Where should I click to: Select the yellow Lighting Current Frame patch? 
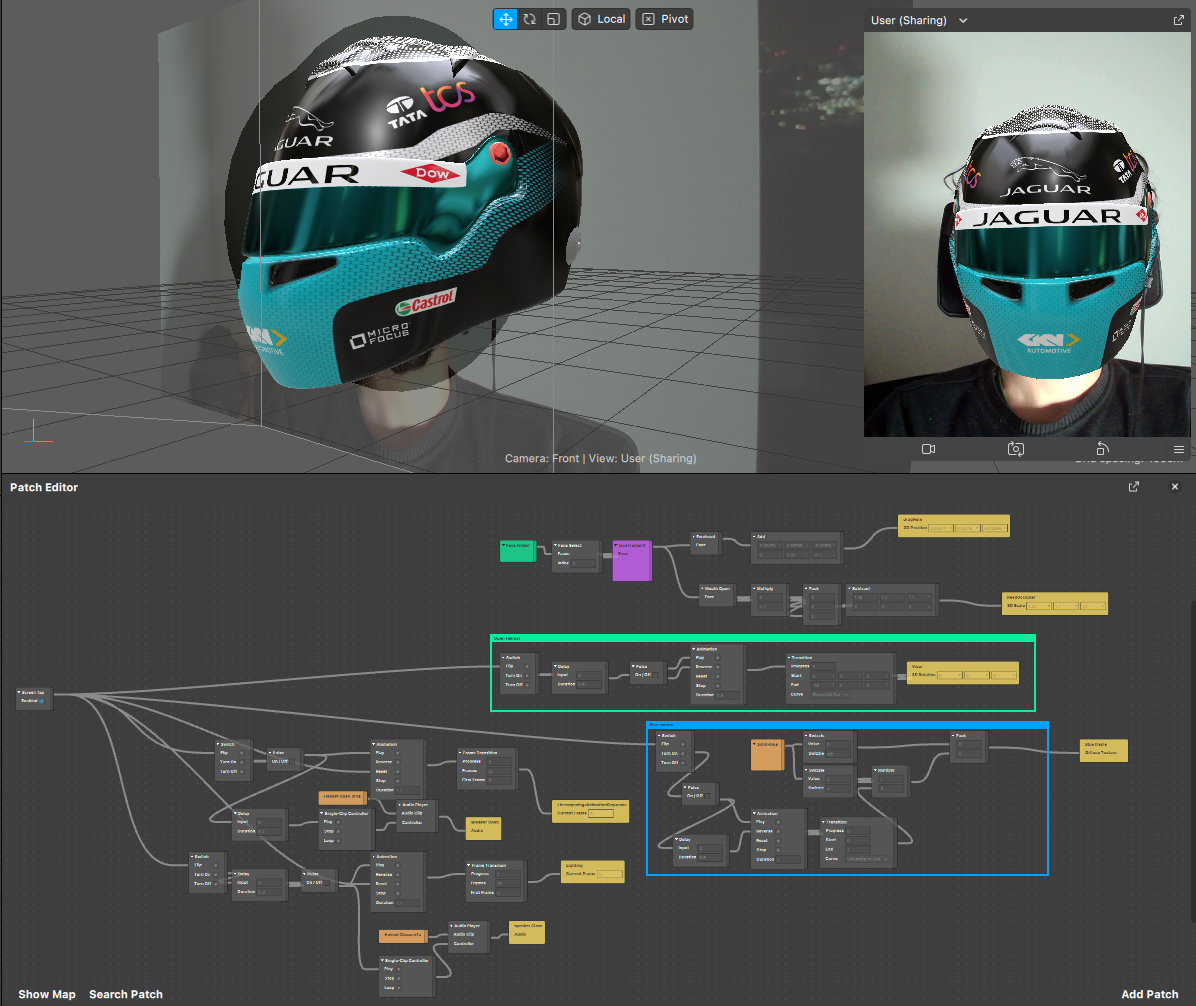(593, 872)
